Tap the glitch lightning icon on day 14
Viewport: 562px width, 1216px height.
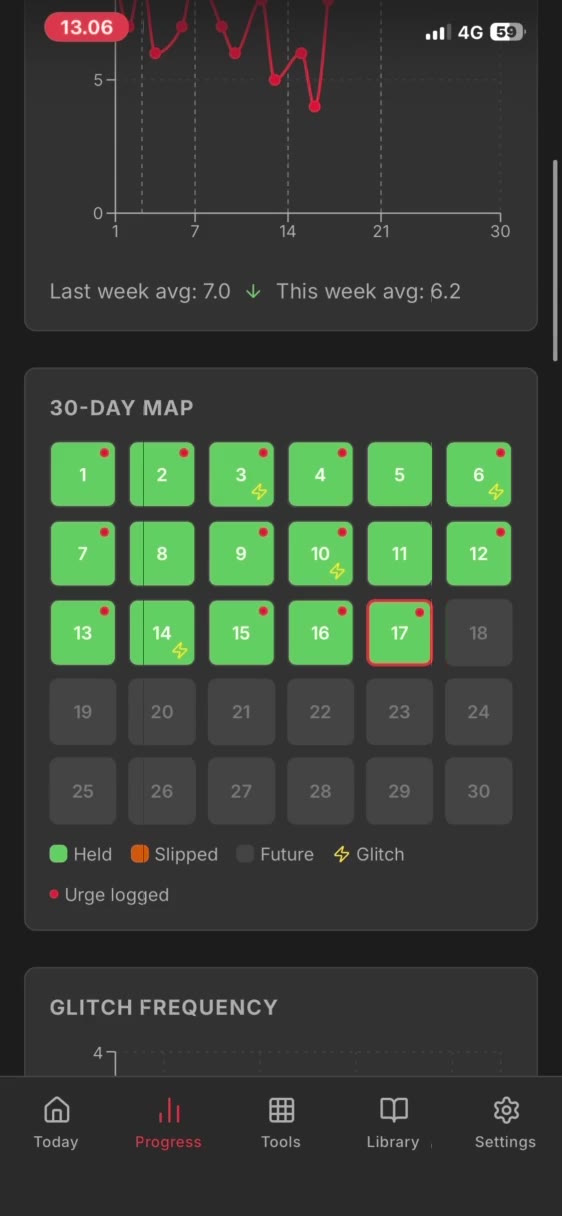click(180, 650)
